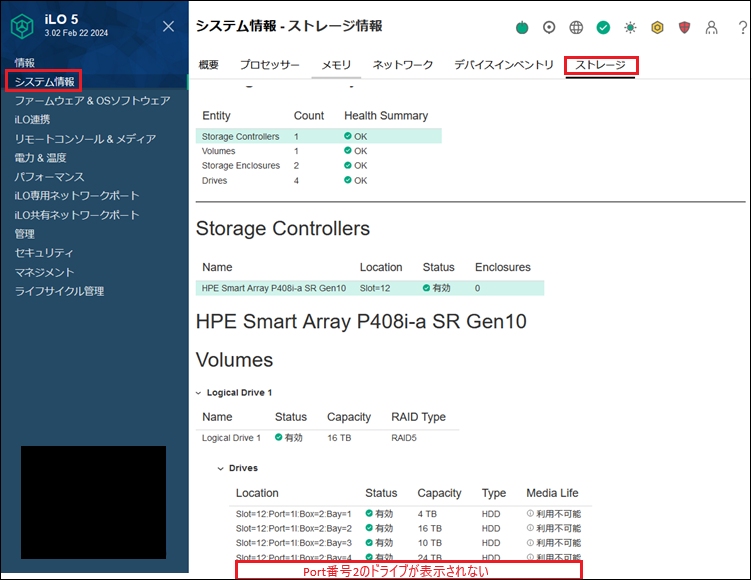Open パフォーマンス in the sidebar
The height and width of the screenshot is (580, 752).
(49, 177)
